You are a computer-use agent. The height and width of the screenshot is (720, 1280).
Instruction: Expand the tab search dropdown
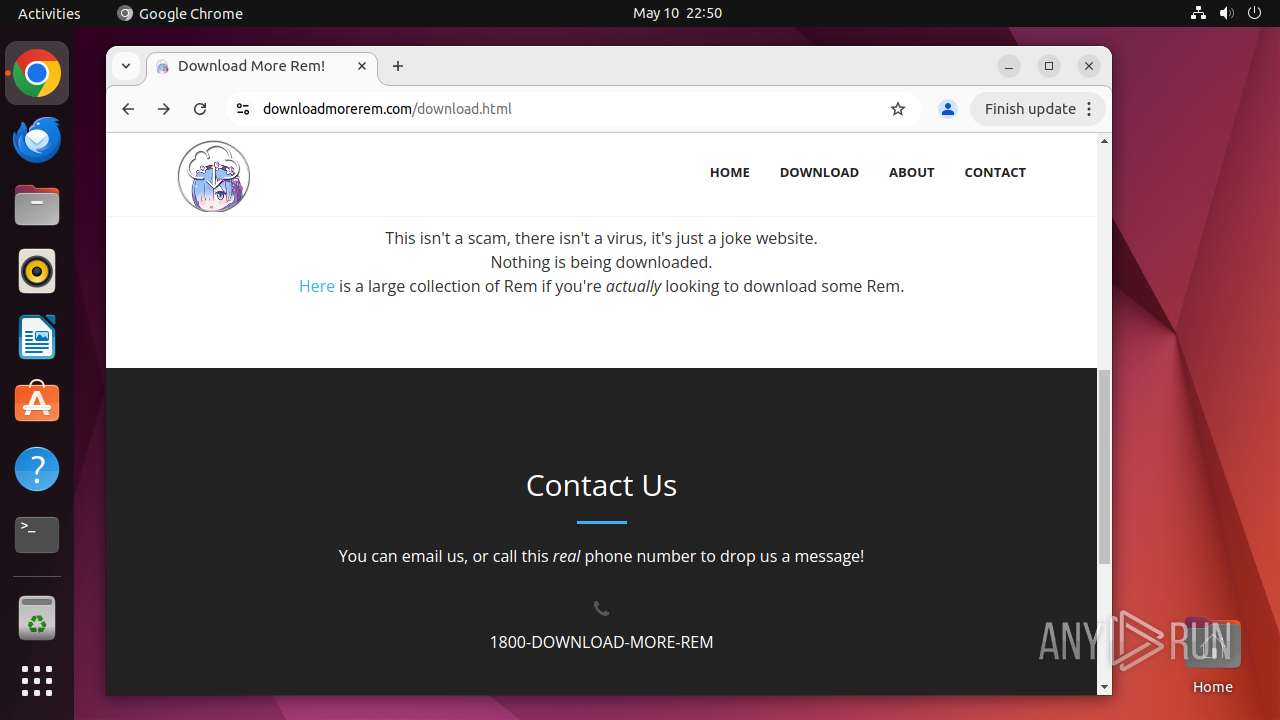click(126, 66)
